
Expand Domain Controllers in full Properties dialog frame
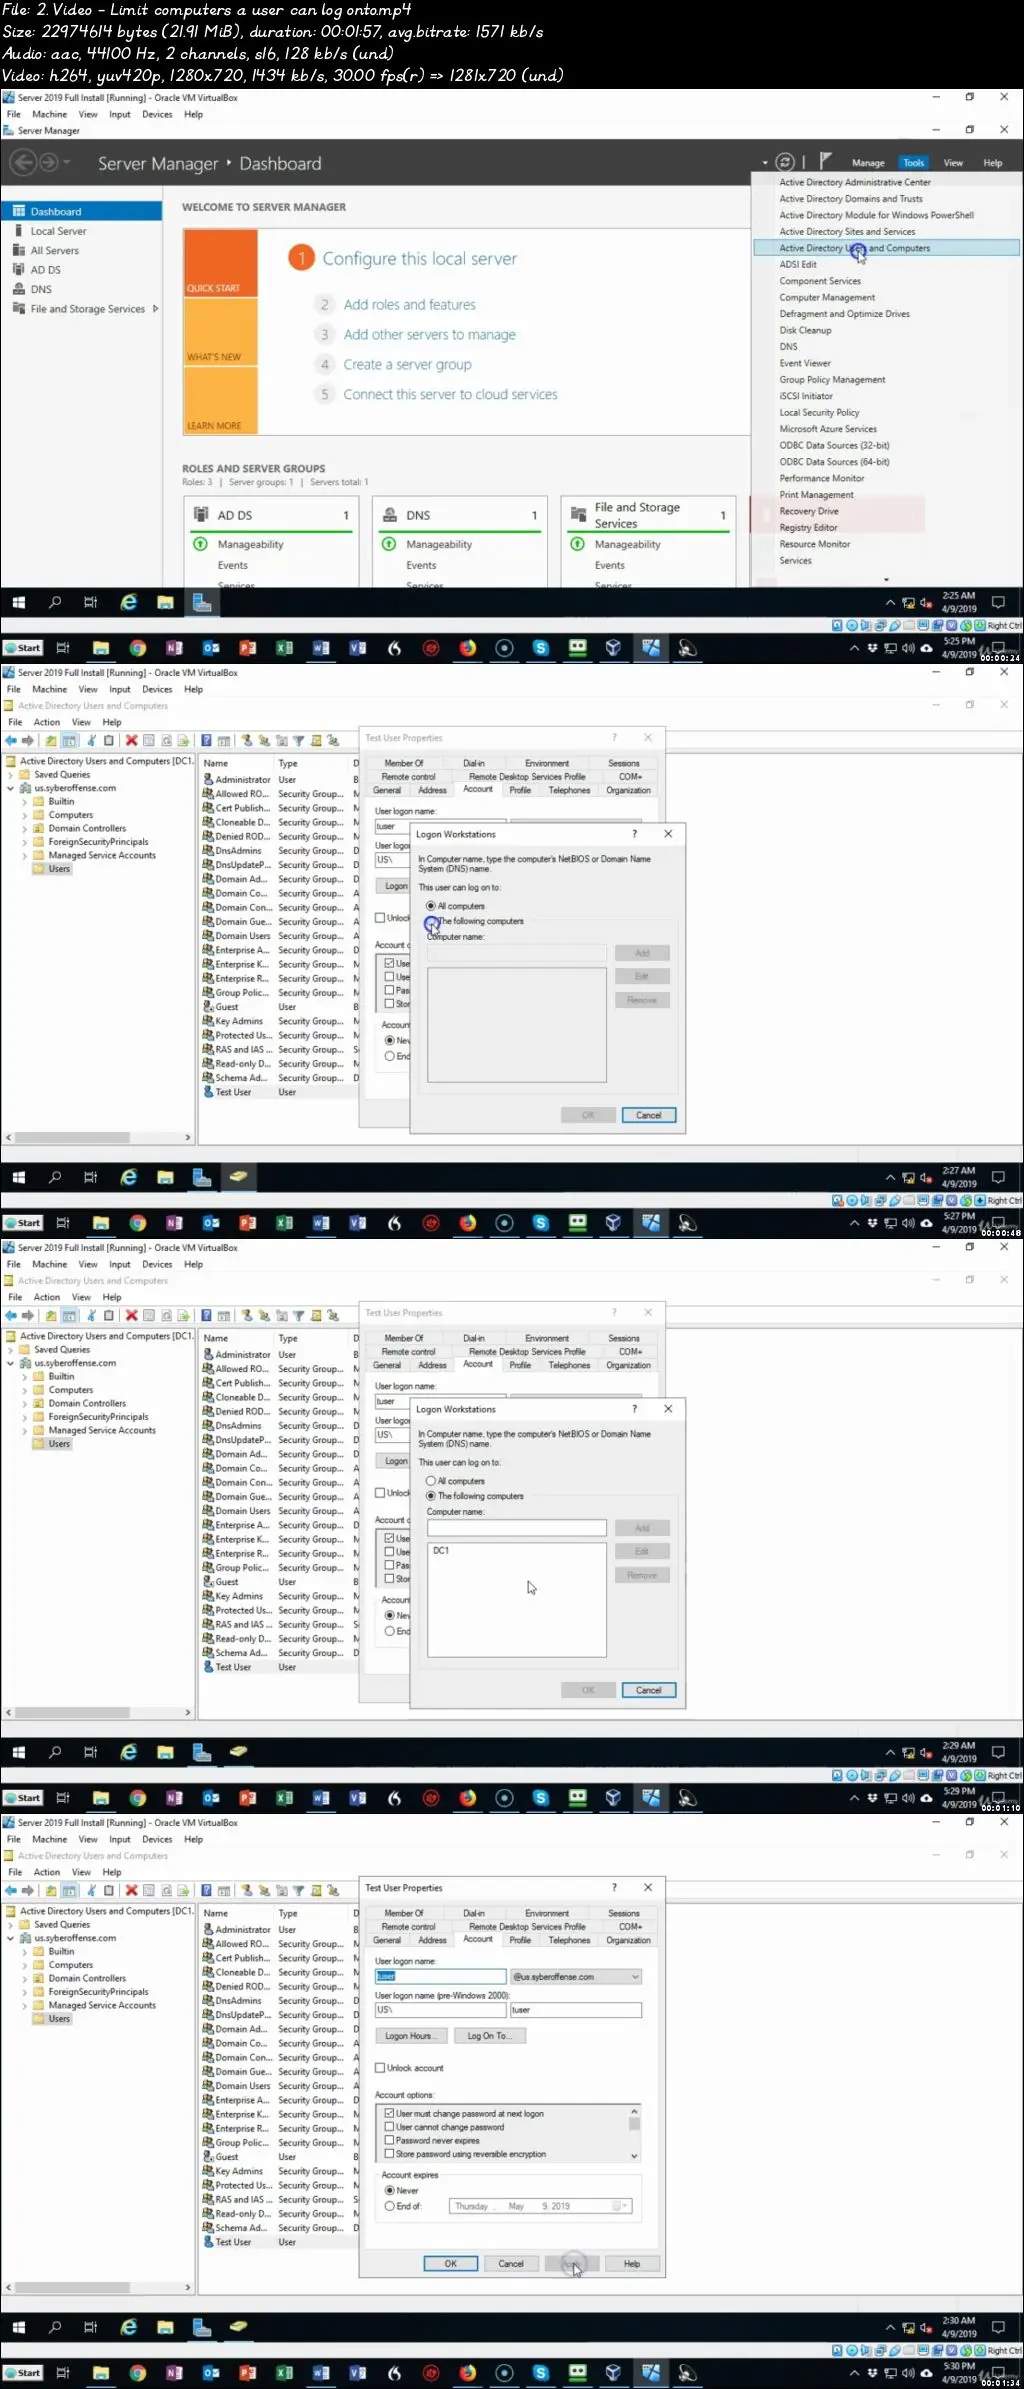click(24, 1978)
